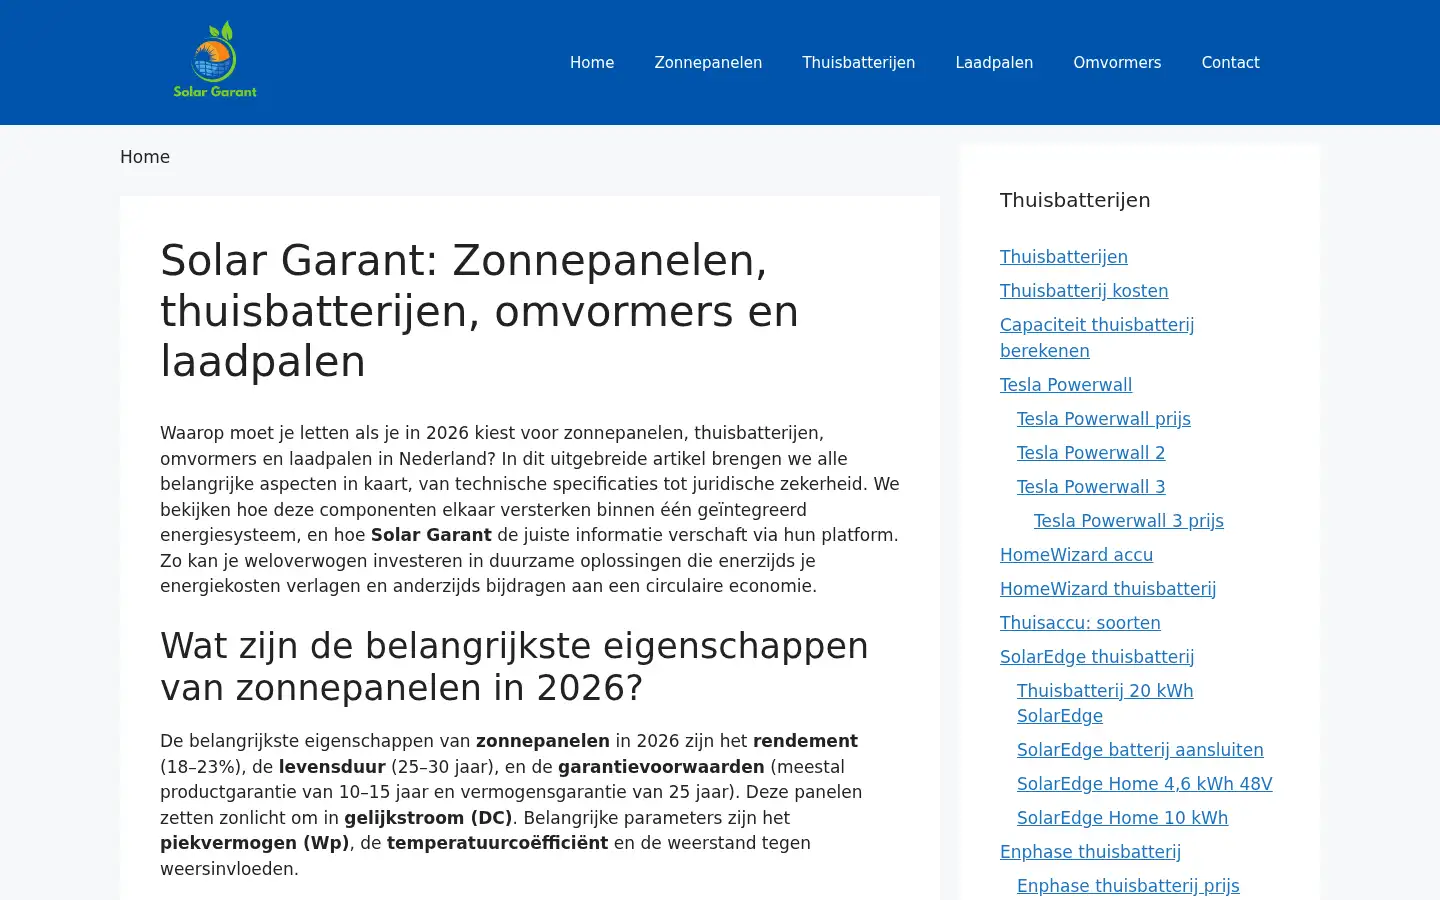Open Thuisbatterij 20 kWh SolarEdge link
Screen dimensions: 1440x900
pos(1105,703)
